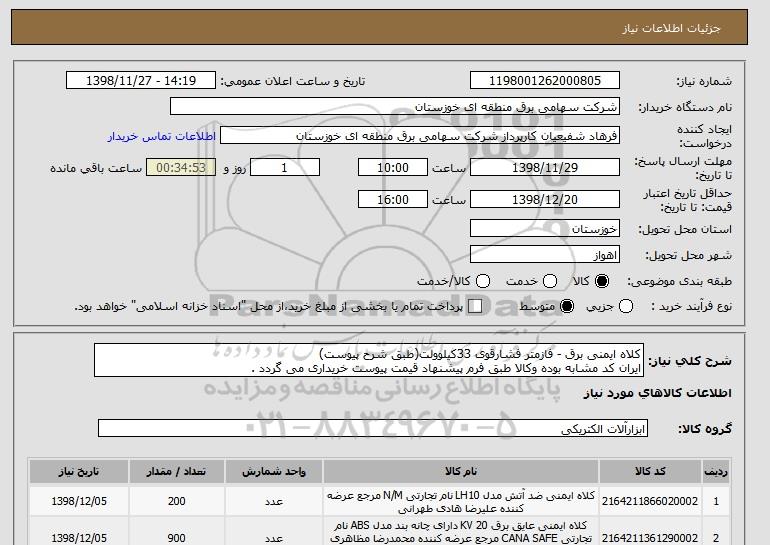
Task: Click the general description text area
Action: [x=369, y=361]
